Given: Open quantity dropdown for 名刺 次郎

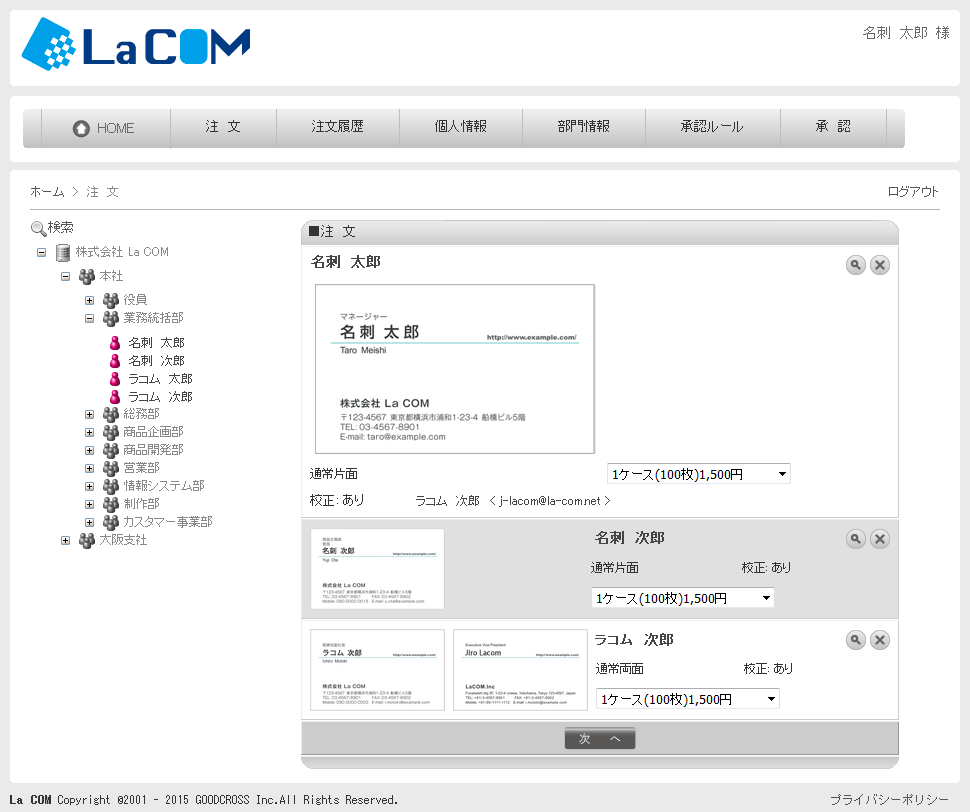Looking at the screenshot, I should click(682, 598).
